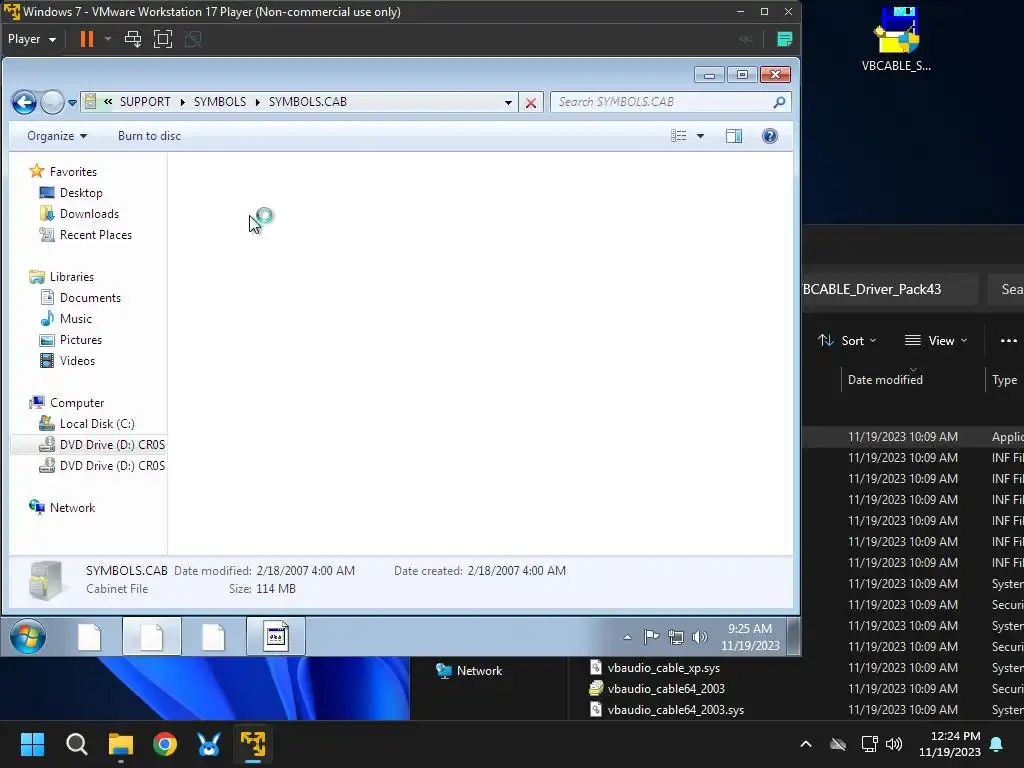Change your view using the view icon
The image size is (1024, 768).
click(679, 136)
